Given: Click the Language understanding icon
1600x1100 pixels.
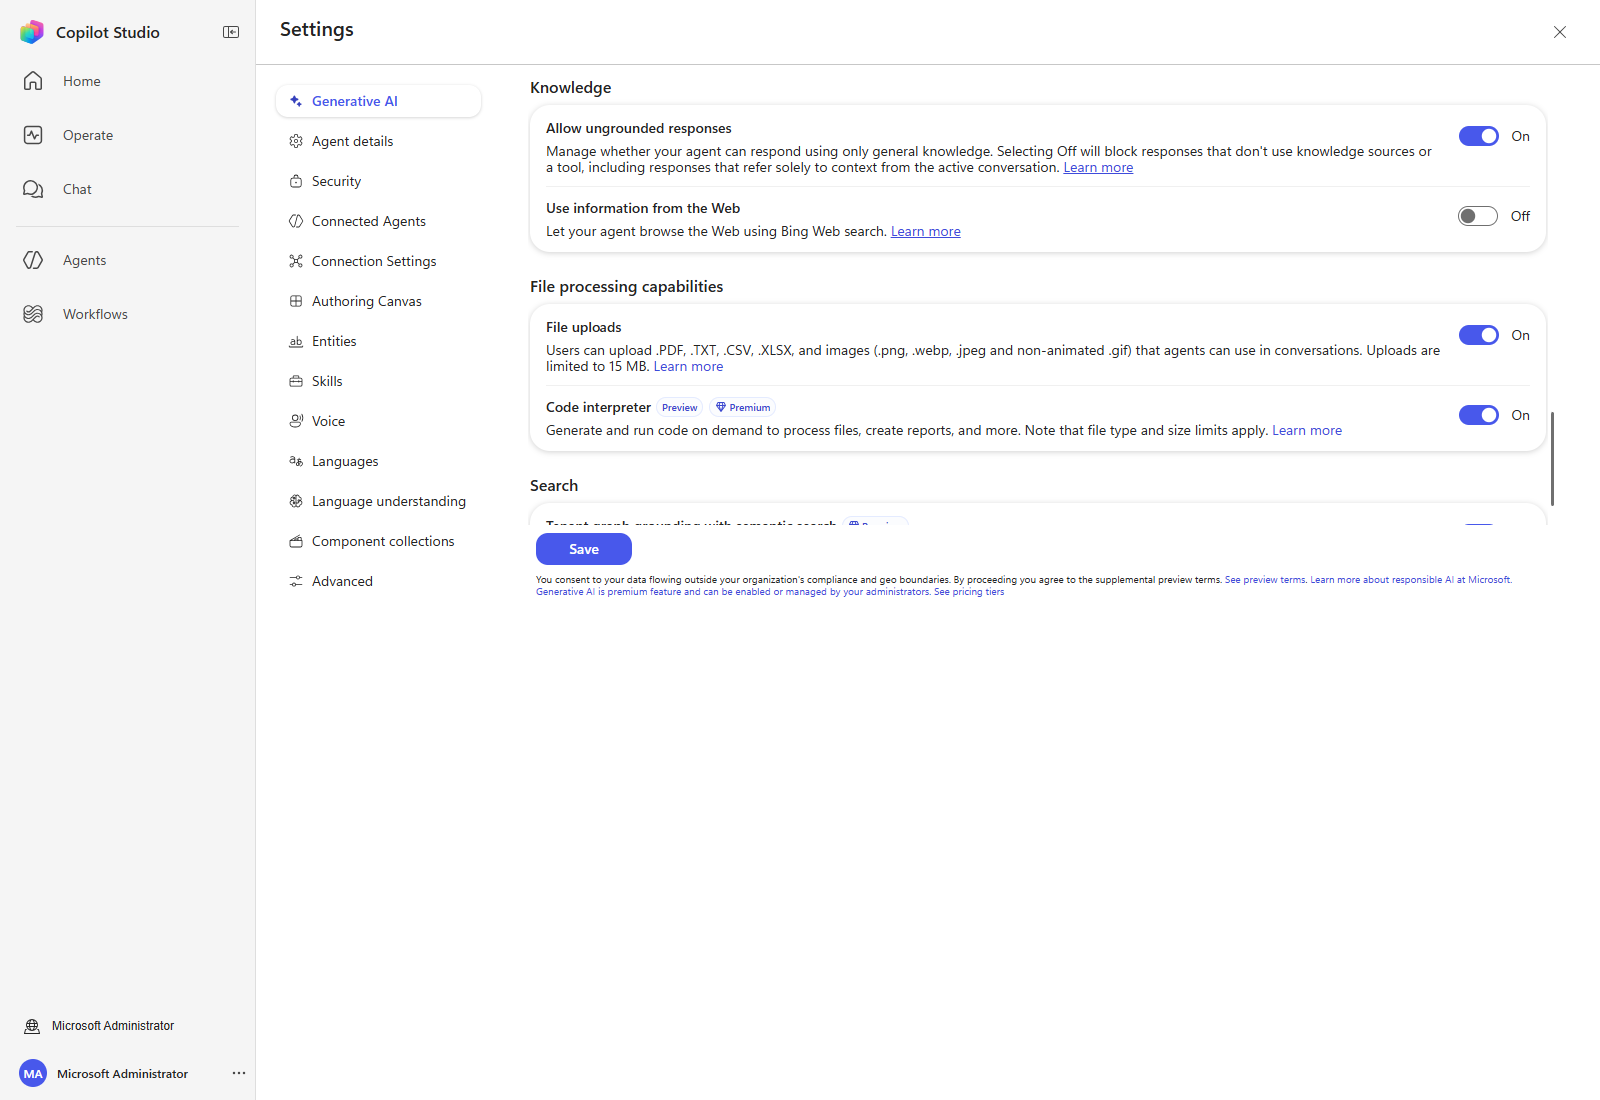Looking at the screenshot, I should [x=296, y=501].
